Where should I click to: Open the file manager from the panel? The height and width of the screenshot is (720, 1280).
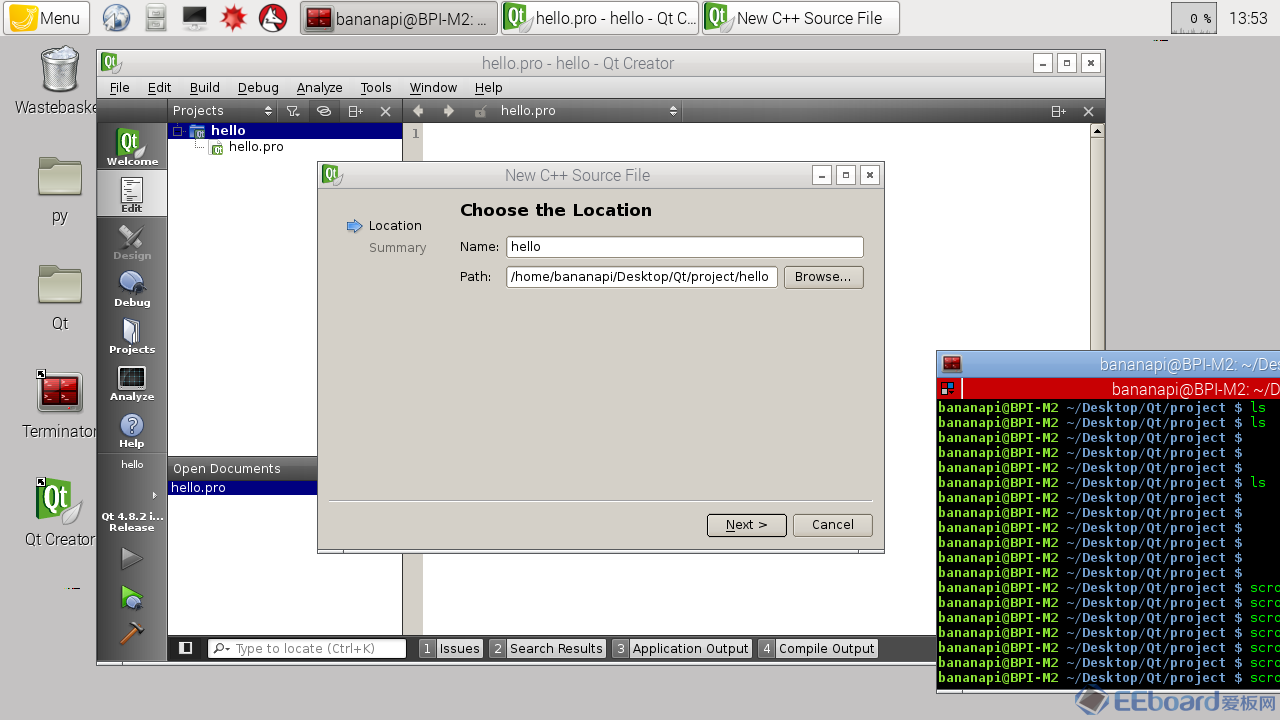(x=155, y=18)
